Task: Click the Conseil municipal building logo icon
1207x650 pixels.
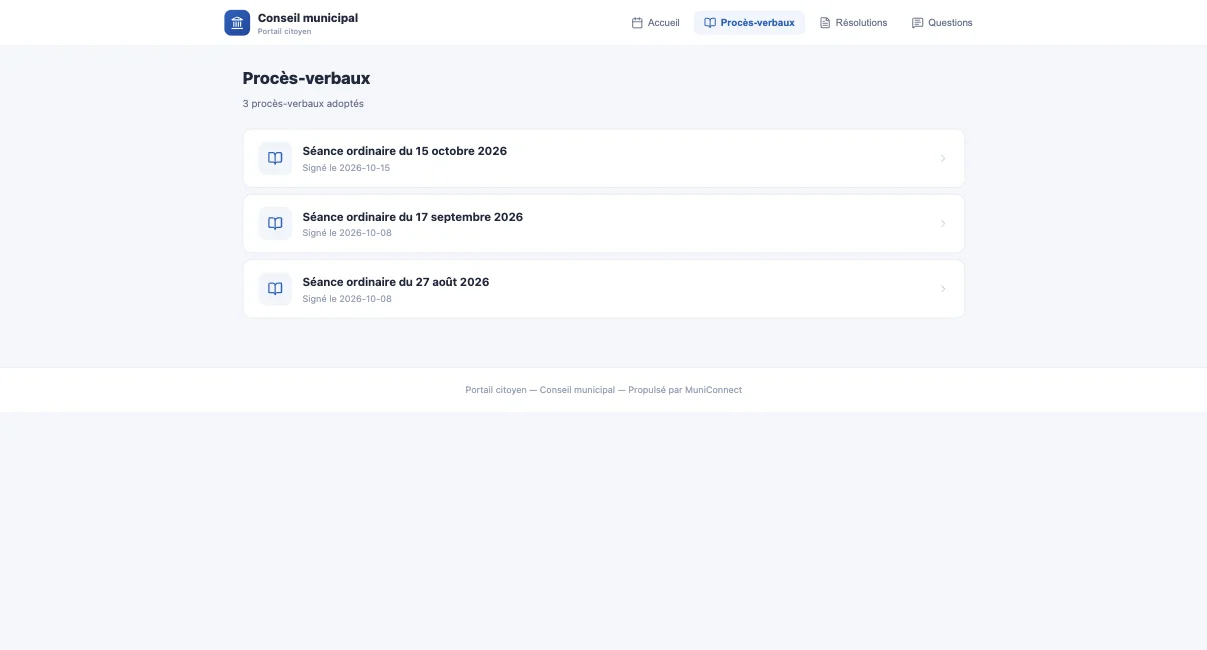Action: [237, 23]
